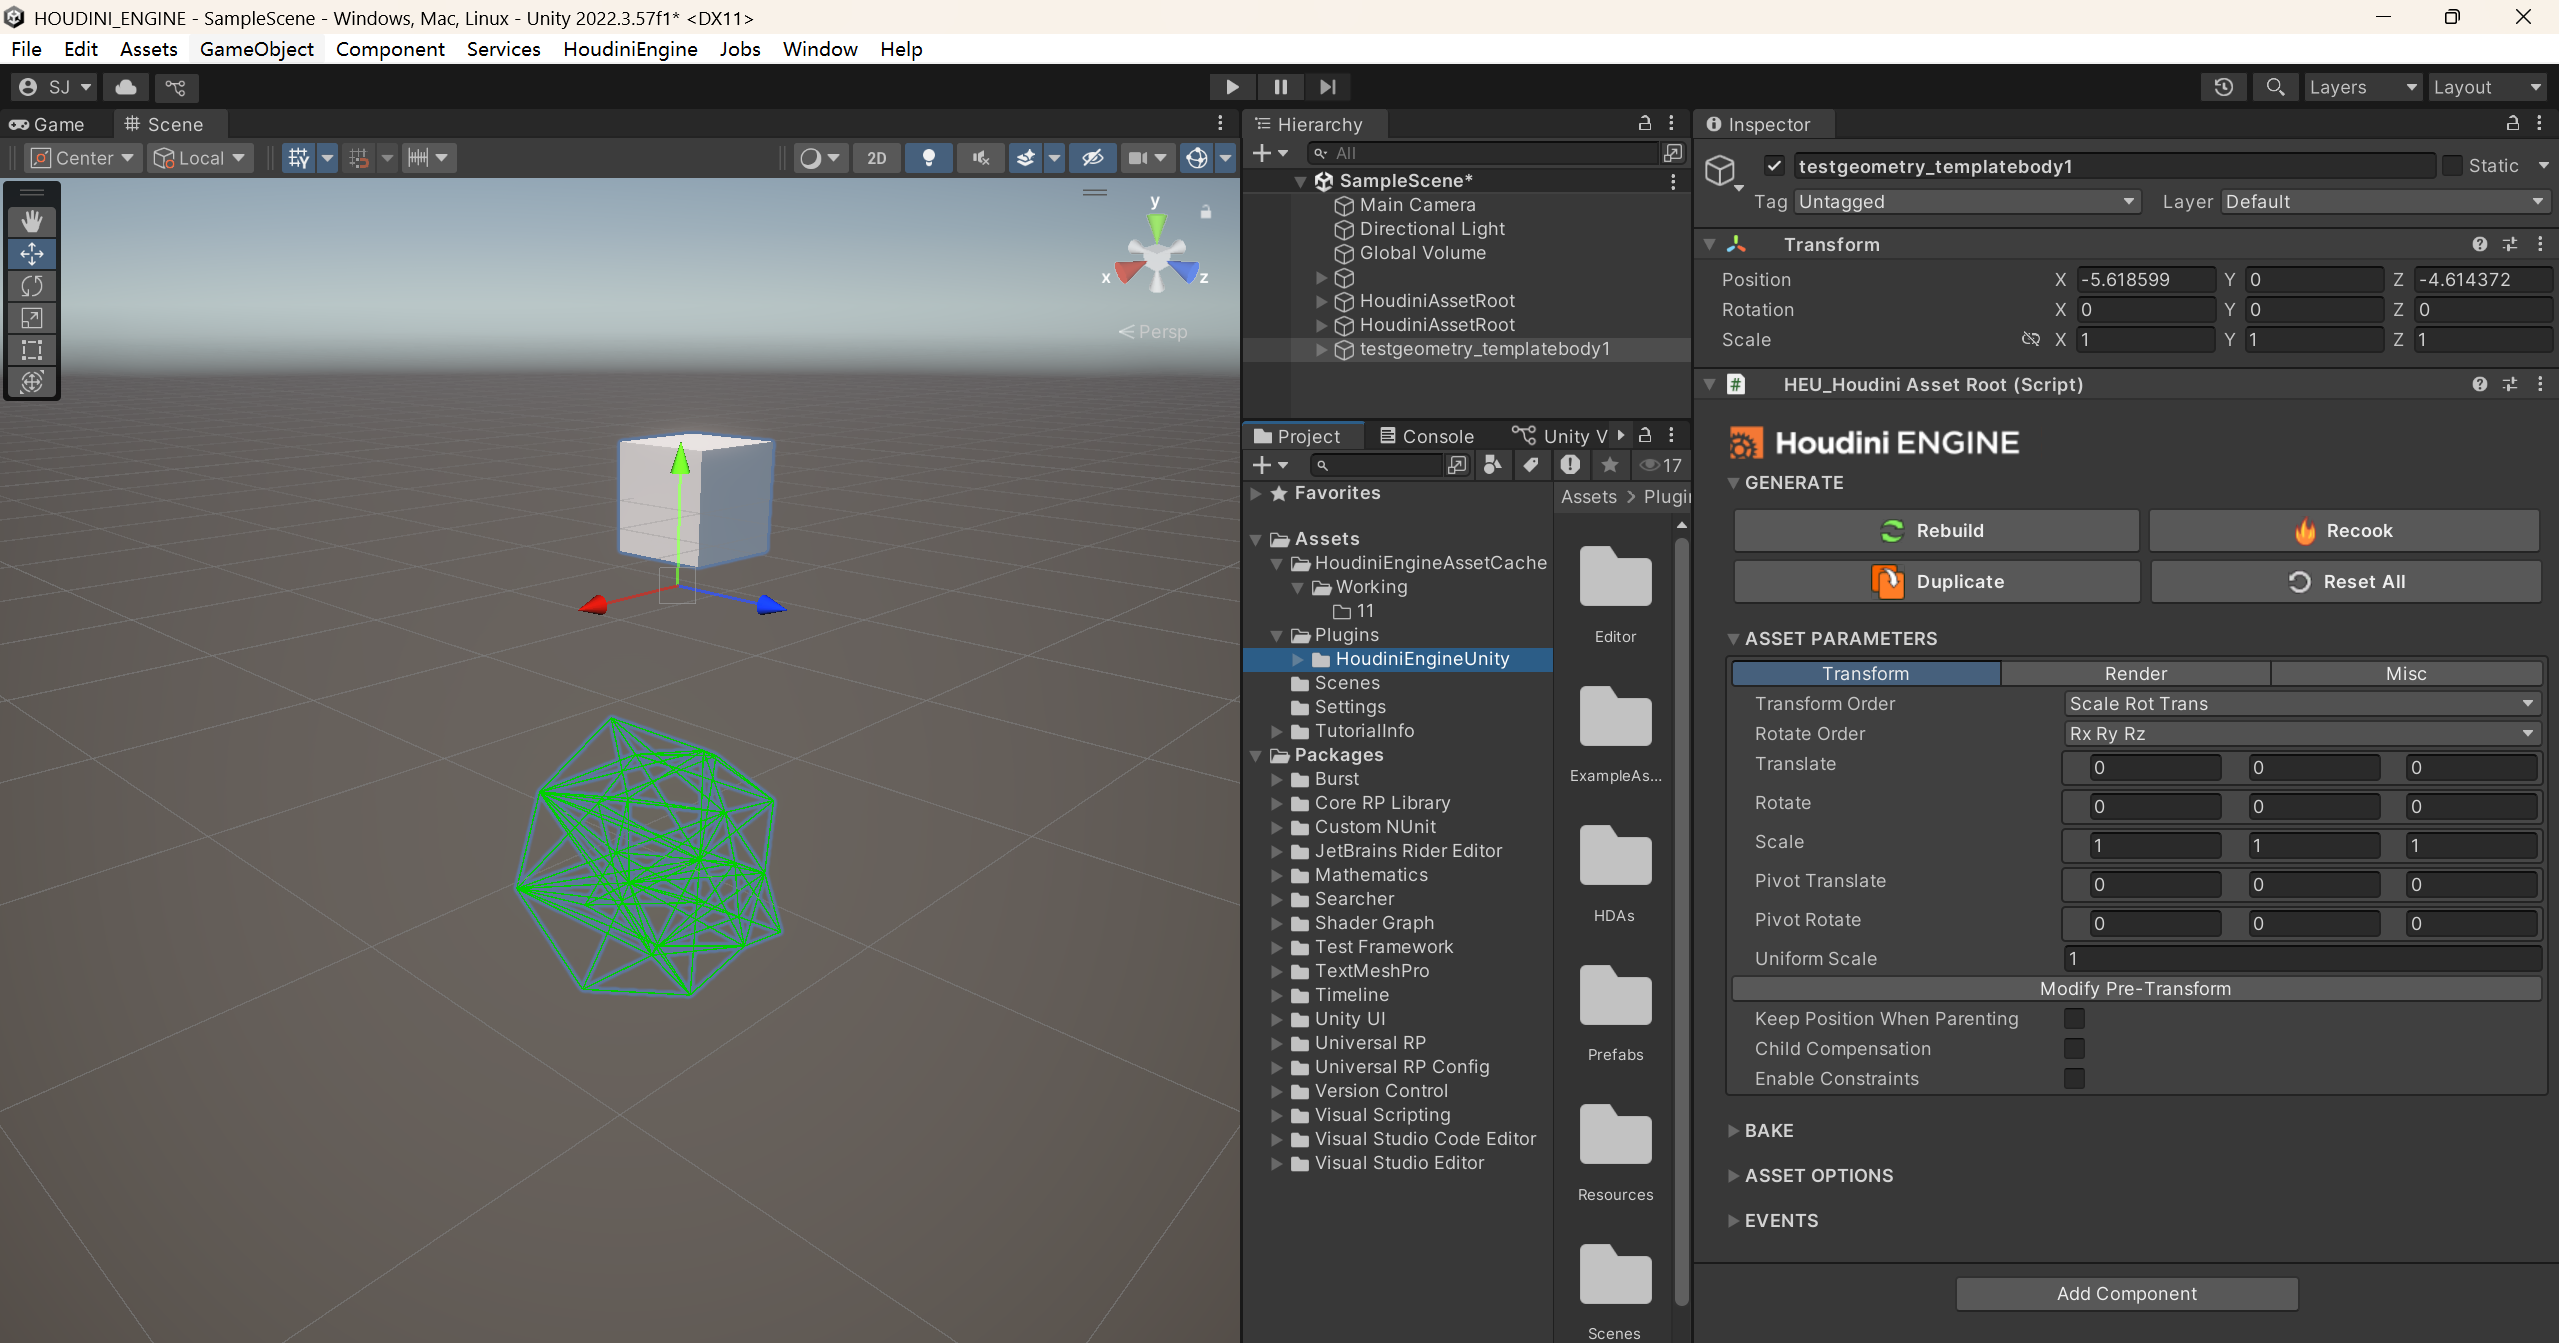Viewport: 2559px width, 1343px height.
Task: Toggle scene lighting in the Scene view
Action: [x=929, y=157]
